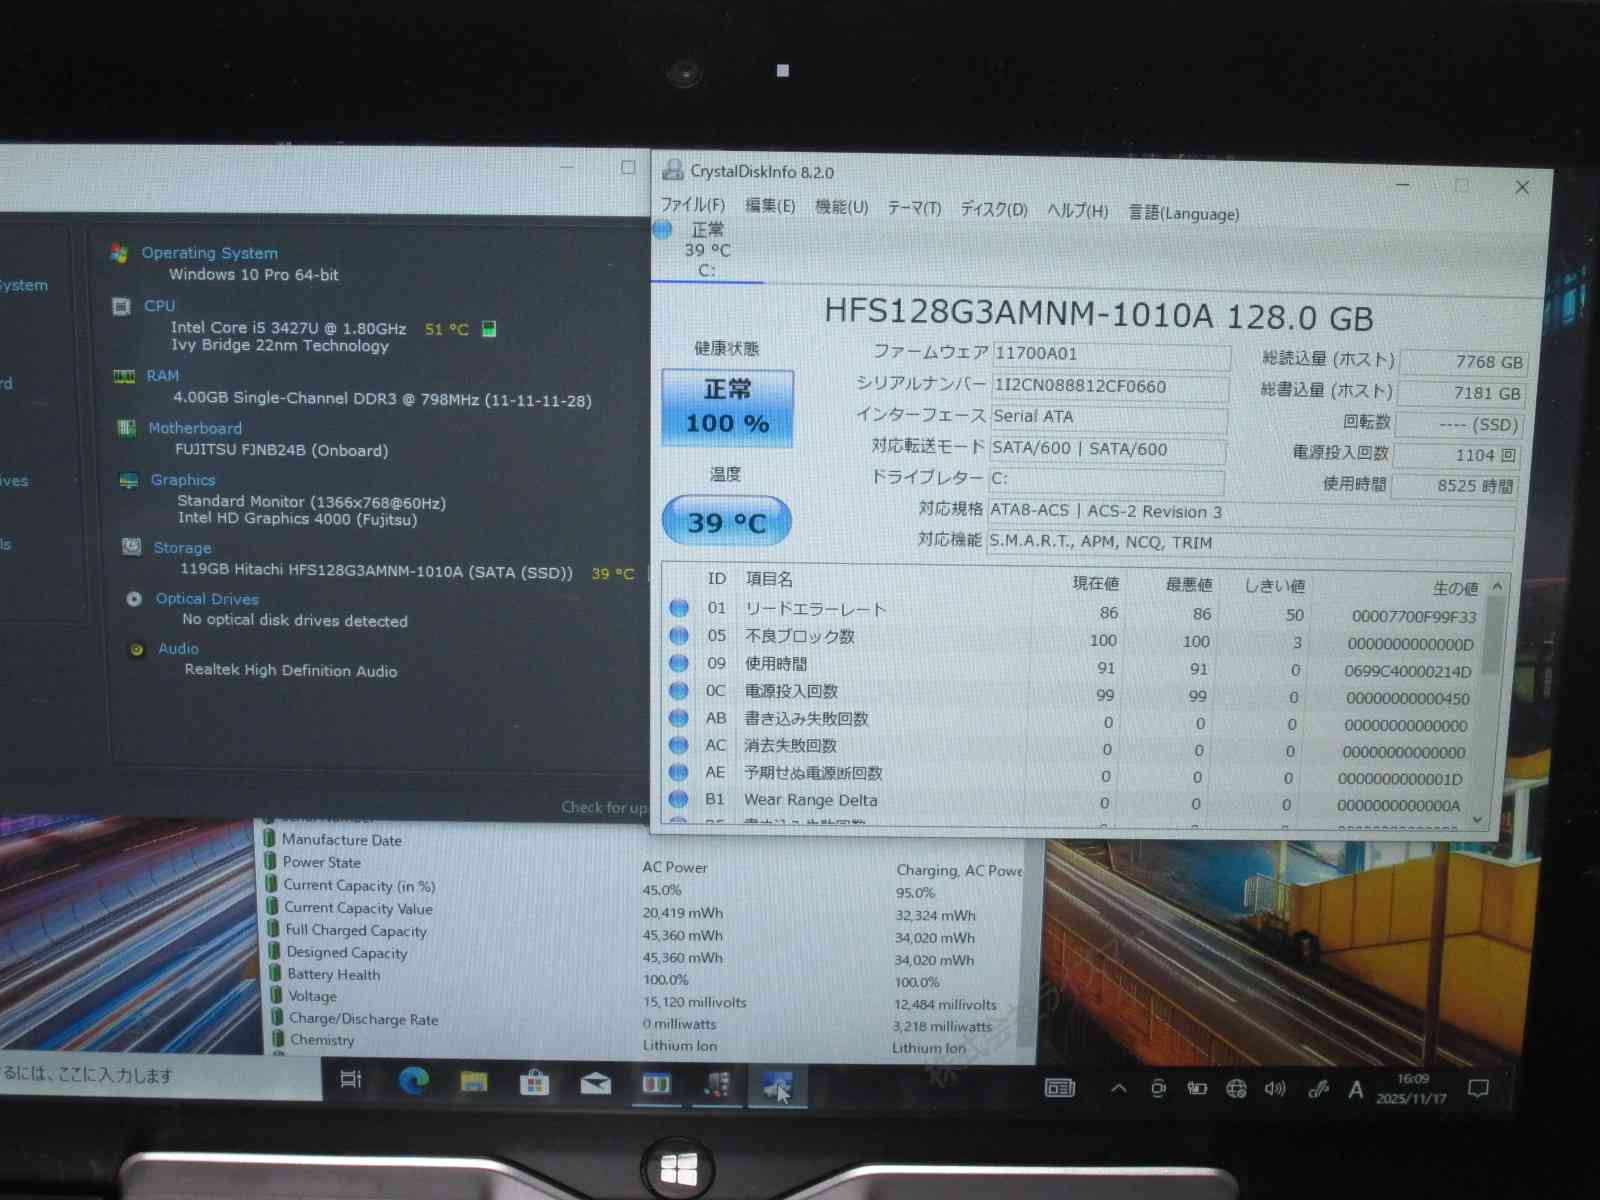Click the RAM section icon in Speccy
This screenshot has height=1200, width=1600.
(124, 376)
